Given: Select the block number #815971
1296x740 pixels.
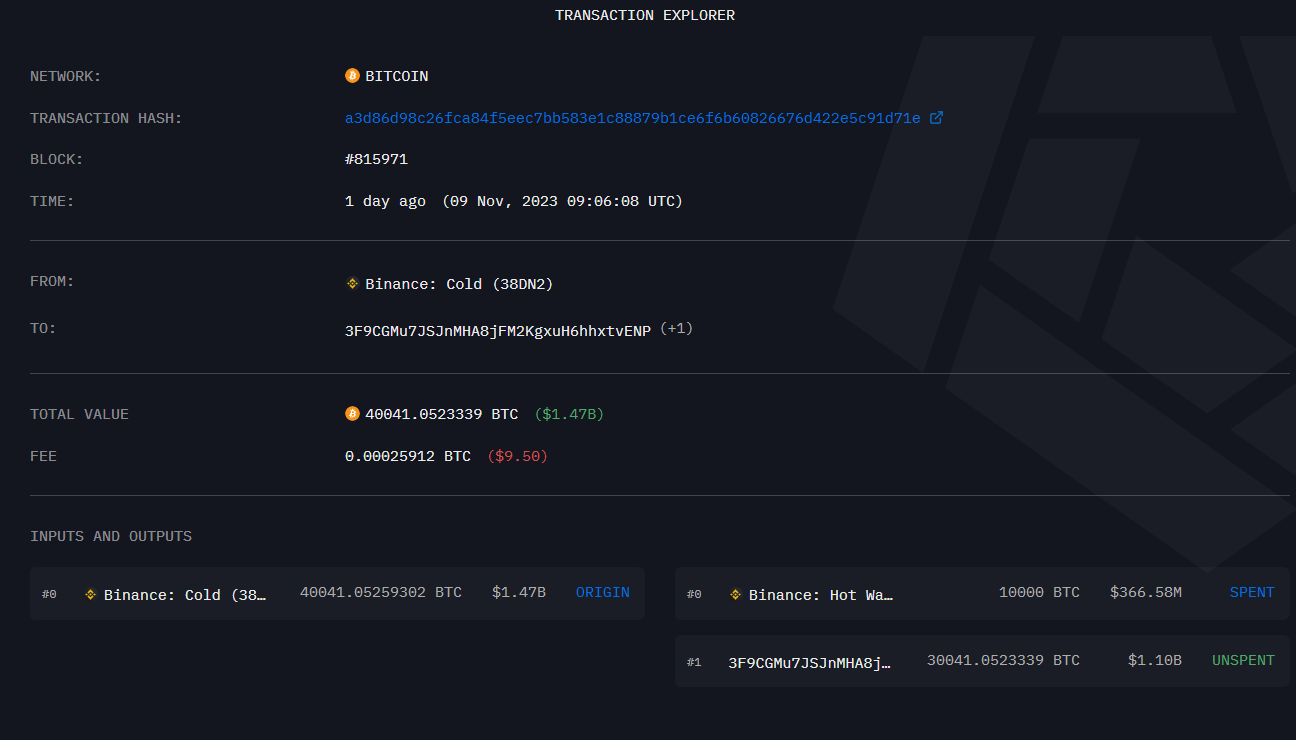Looking at the screenshot, I should [376, 159].
